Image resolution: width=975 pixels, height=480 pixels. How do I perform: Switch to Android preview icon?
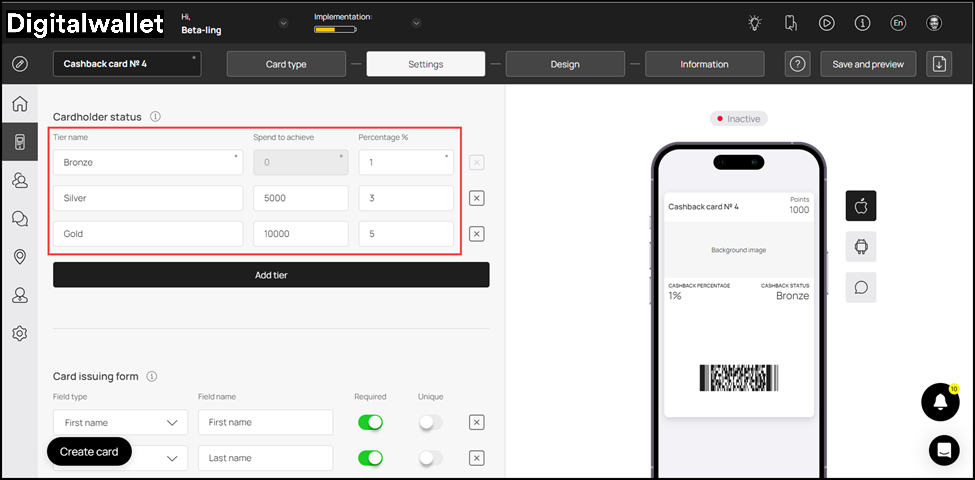click(861, 246)
